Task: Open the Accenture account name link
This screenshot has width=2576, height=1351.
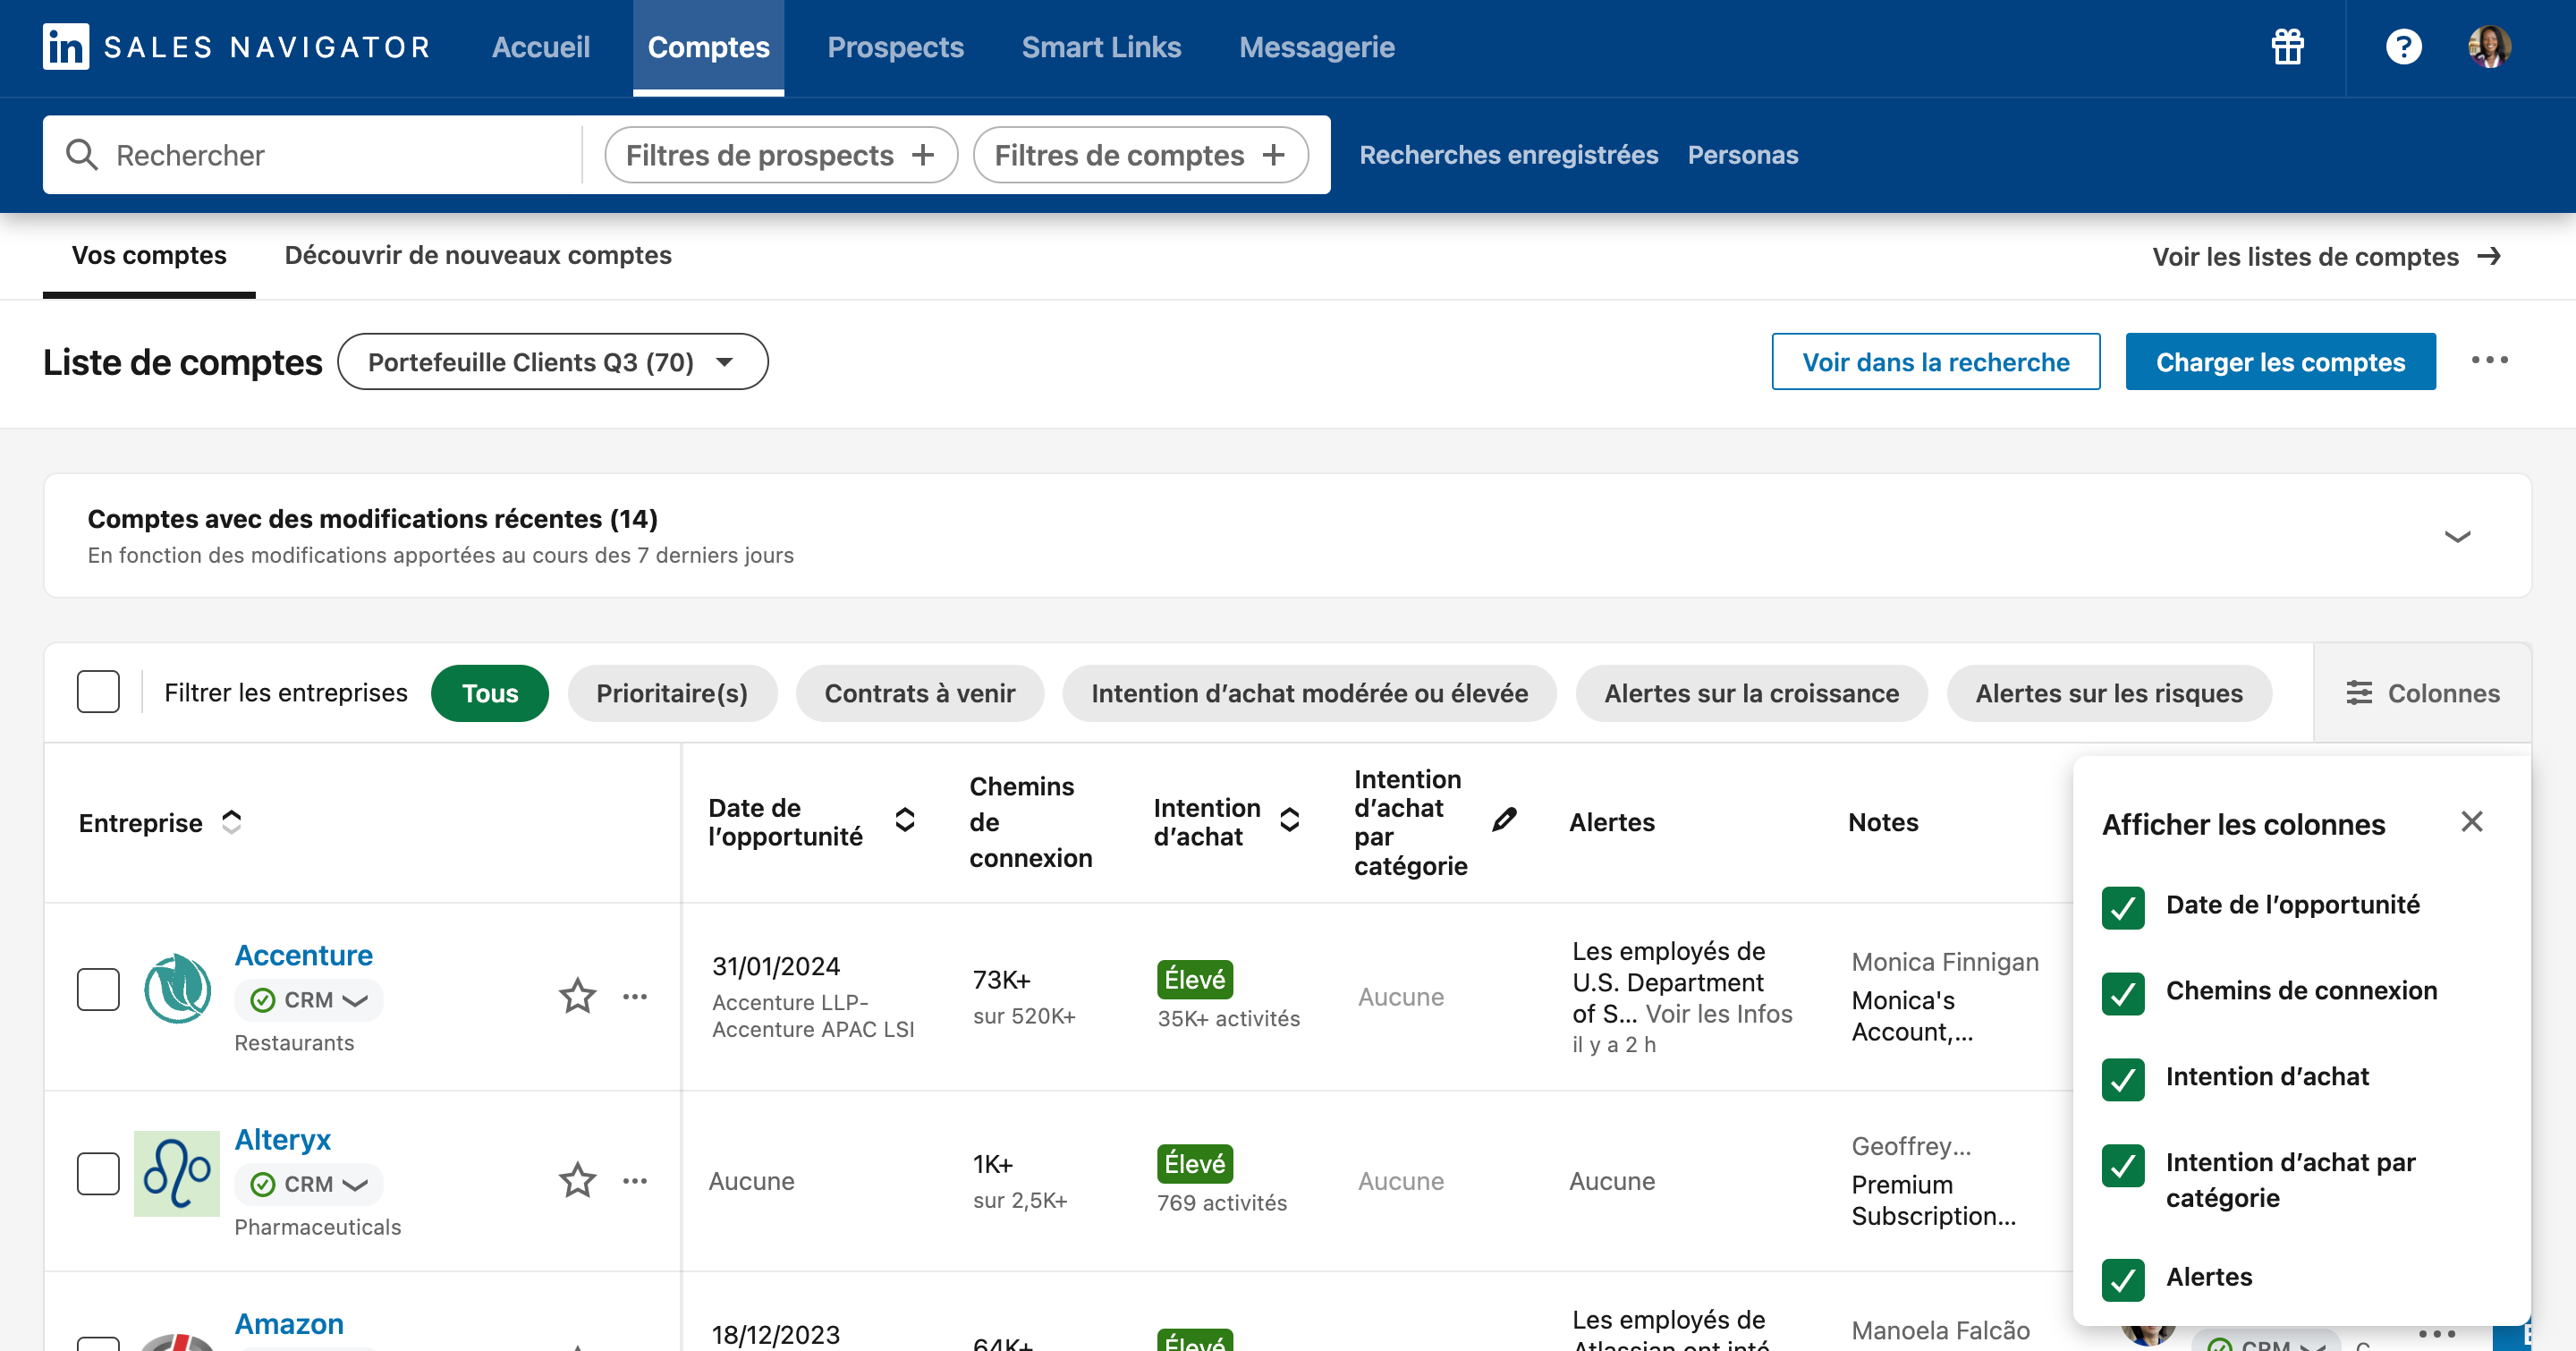Action: [303, 955]
